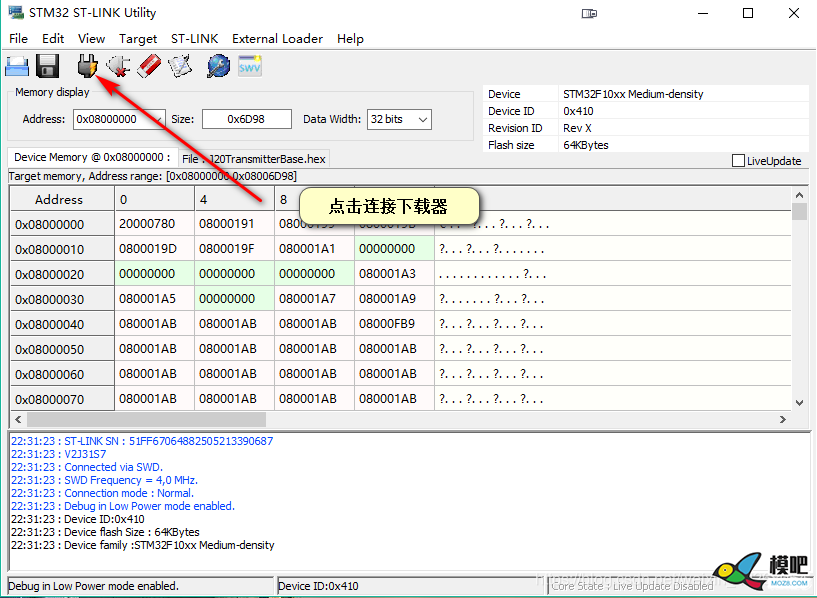Click the status bar Device ID:0x410 entry
817x598 pixels.
coord(318,586)
